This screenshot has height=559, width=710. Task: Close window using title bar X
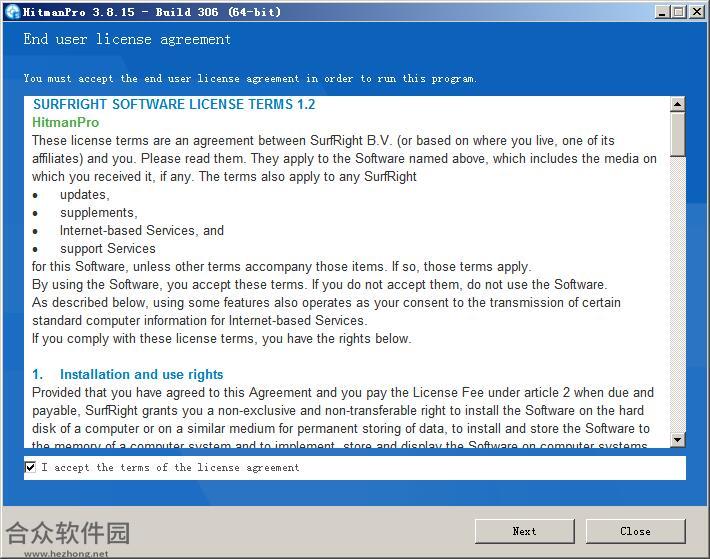click(696, 12)
